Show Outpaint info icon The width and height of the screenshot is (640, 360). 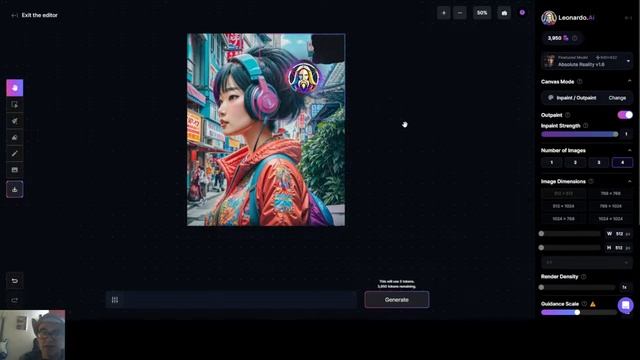pyautogui.click(x=568, y=115)
